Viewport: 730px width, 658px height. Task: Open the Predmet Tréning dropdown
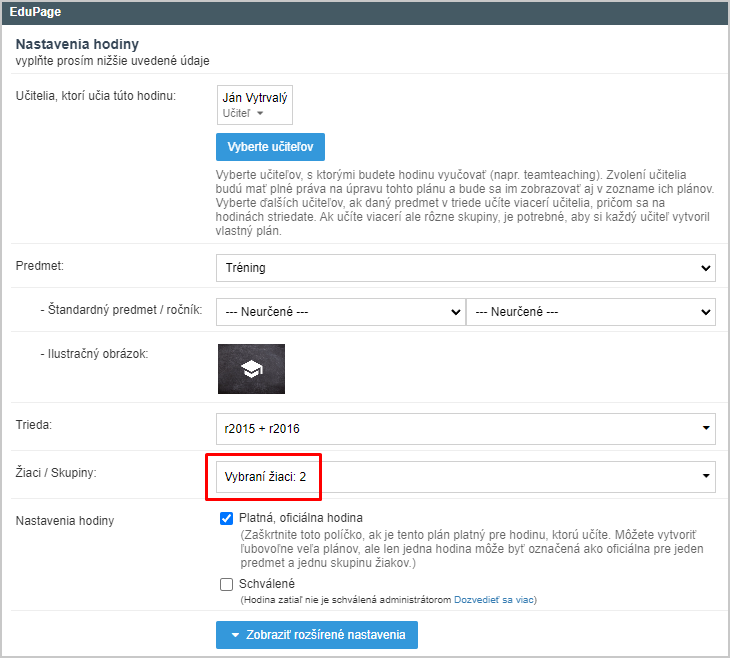pos(466,268)
